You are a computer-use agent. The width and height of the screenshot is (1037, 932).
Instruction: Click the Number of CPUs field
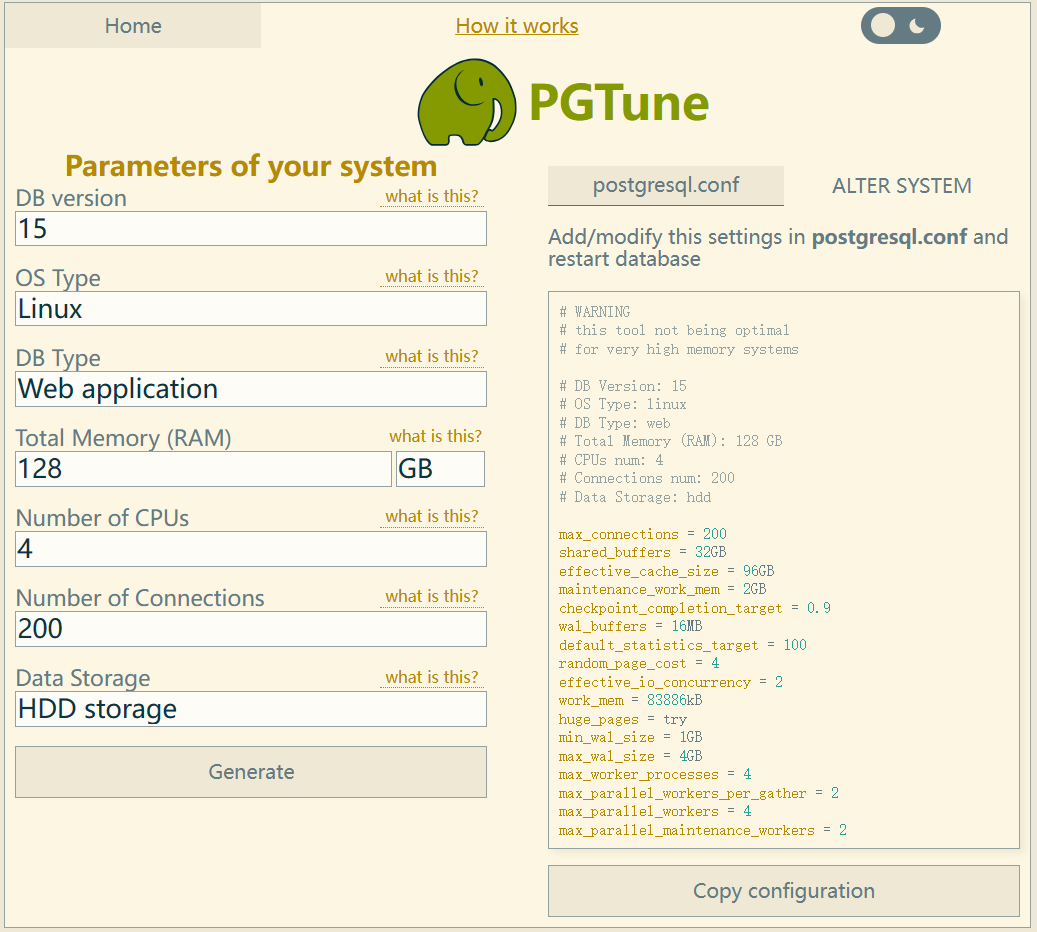click(x=251, y=549)
